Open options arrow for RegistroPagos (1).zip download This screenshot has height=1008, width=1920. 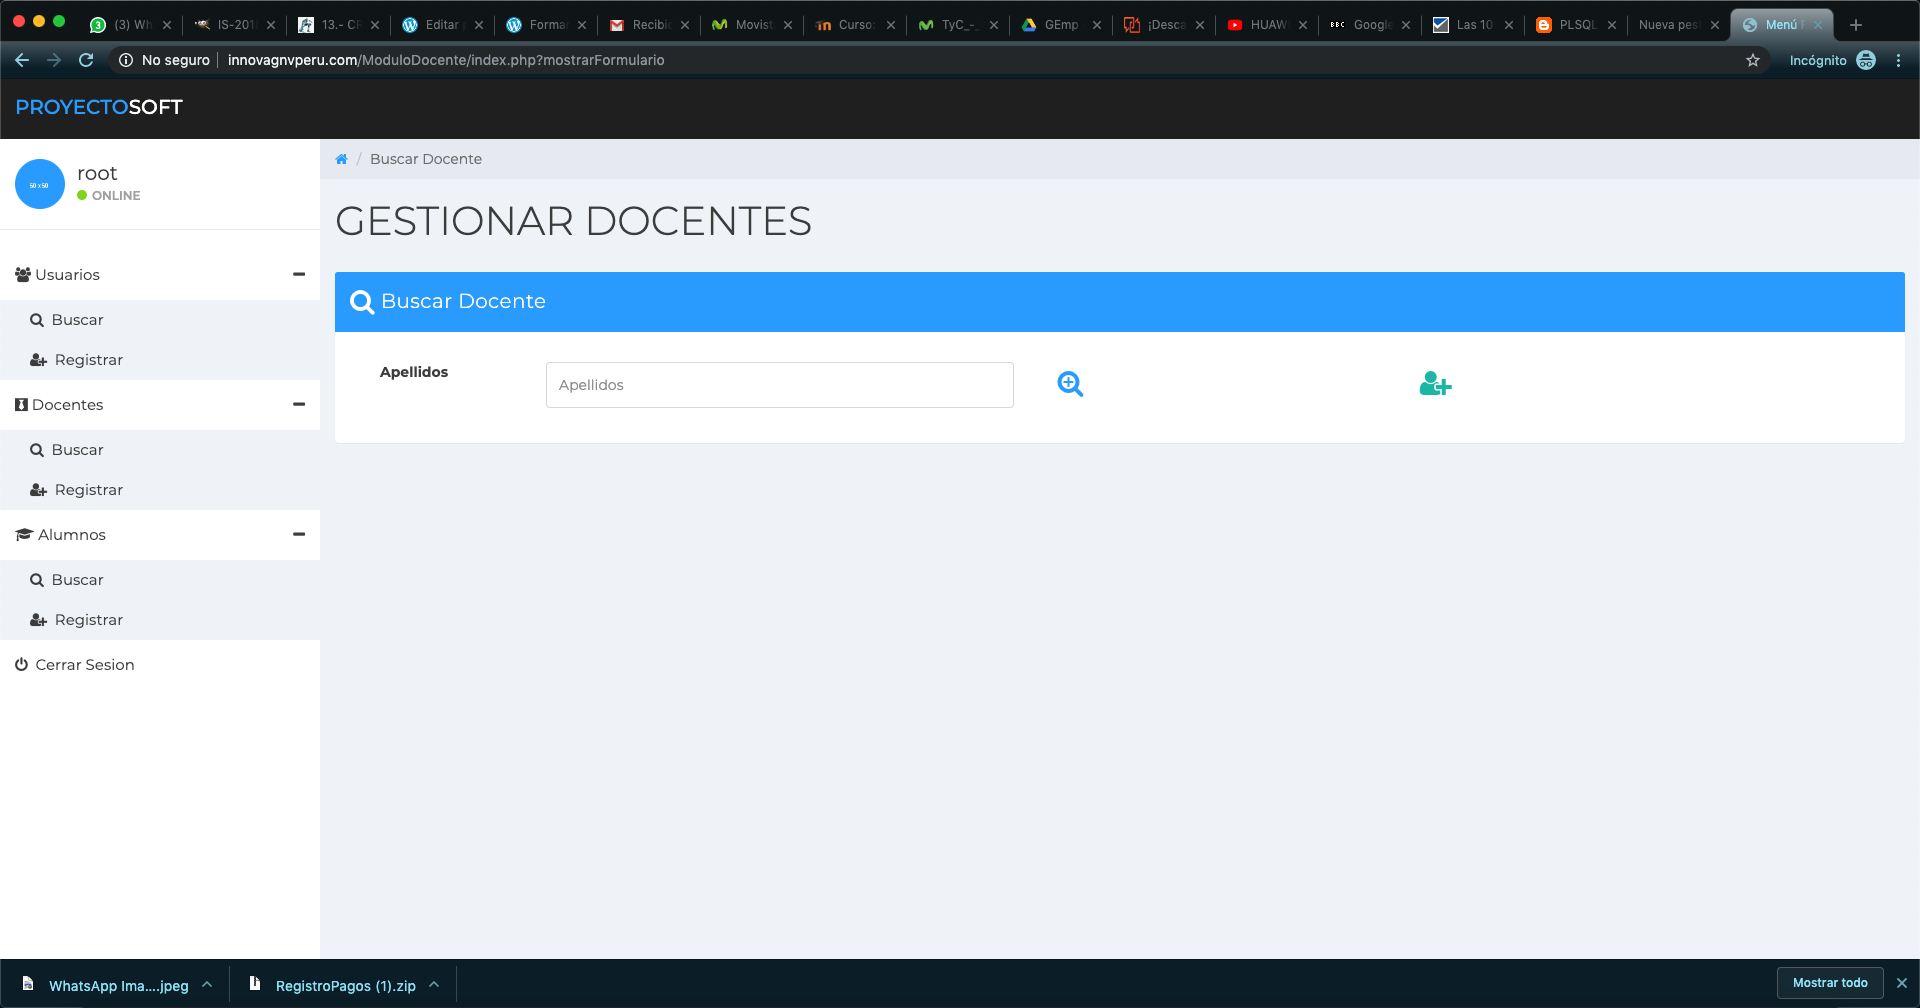[434, 985]
